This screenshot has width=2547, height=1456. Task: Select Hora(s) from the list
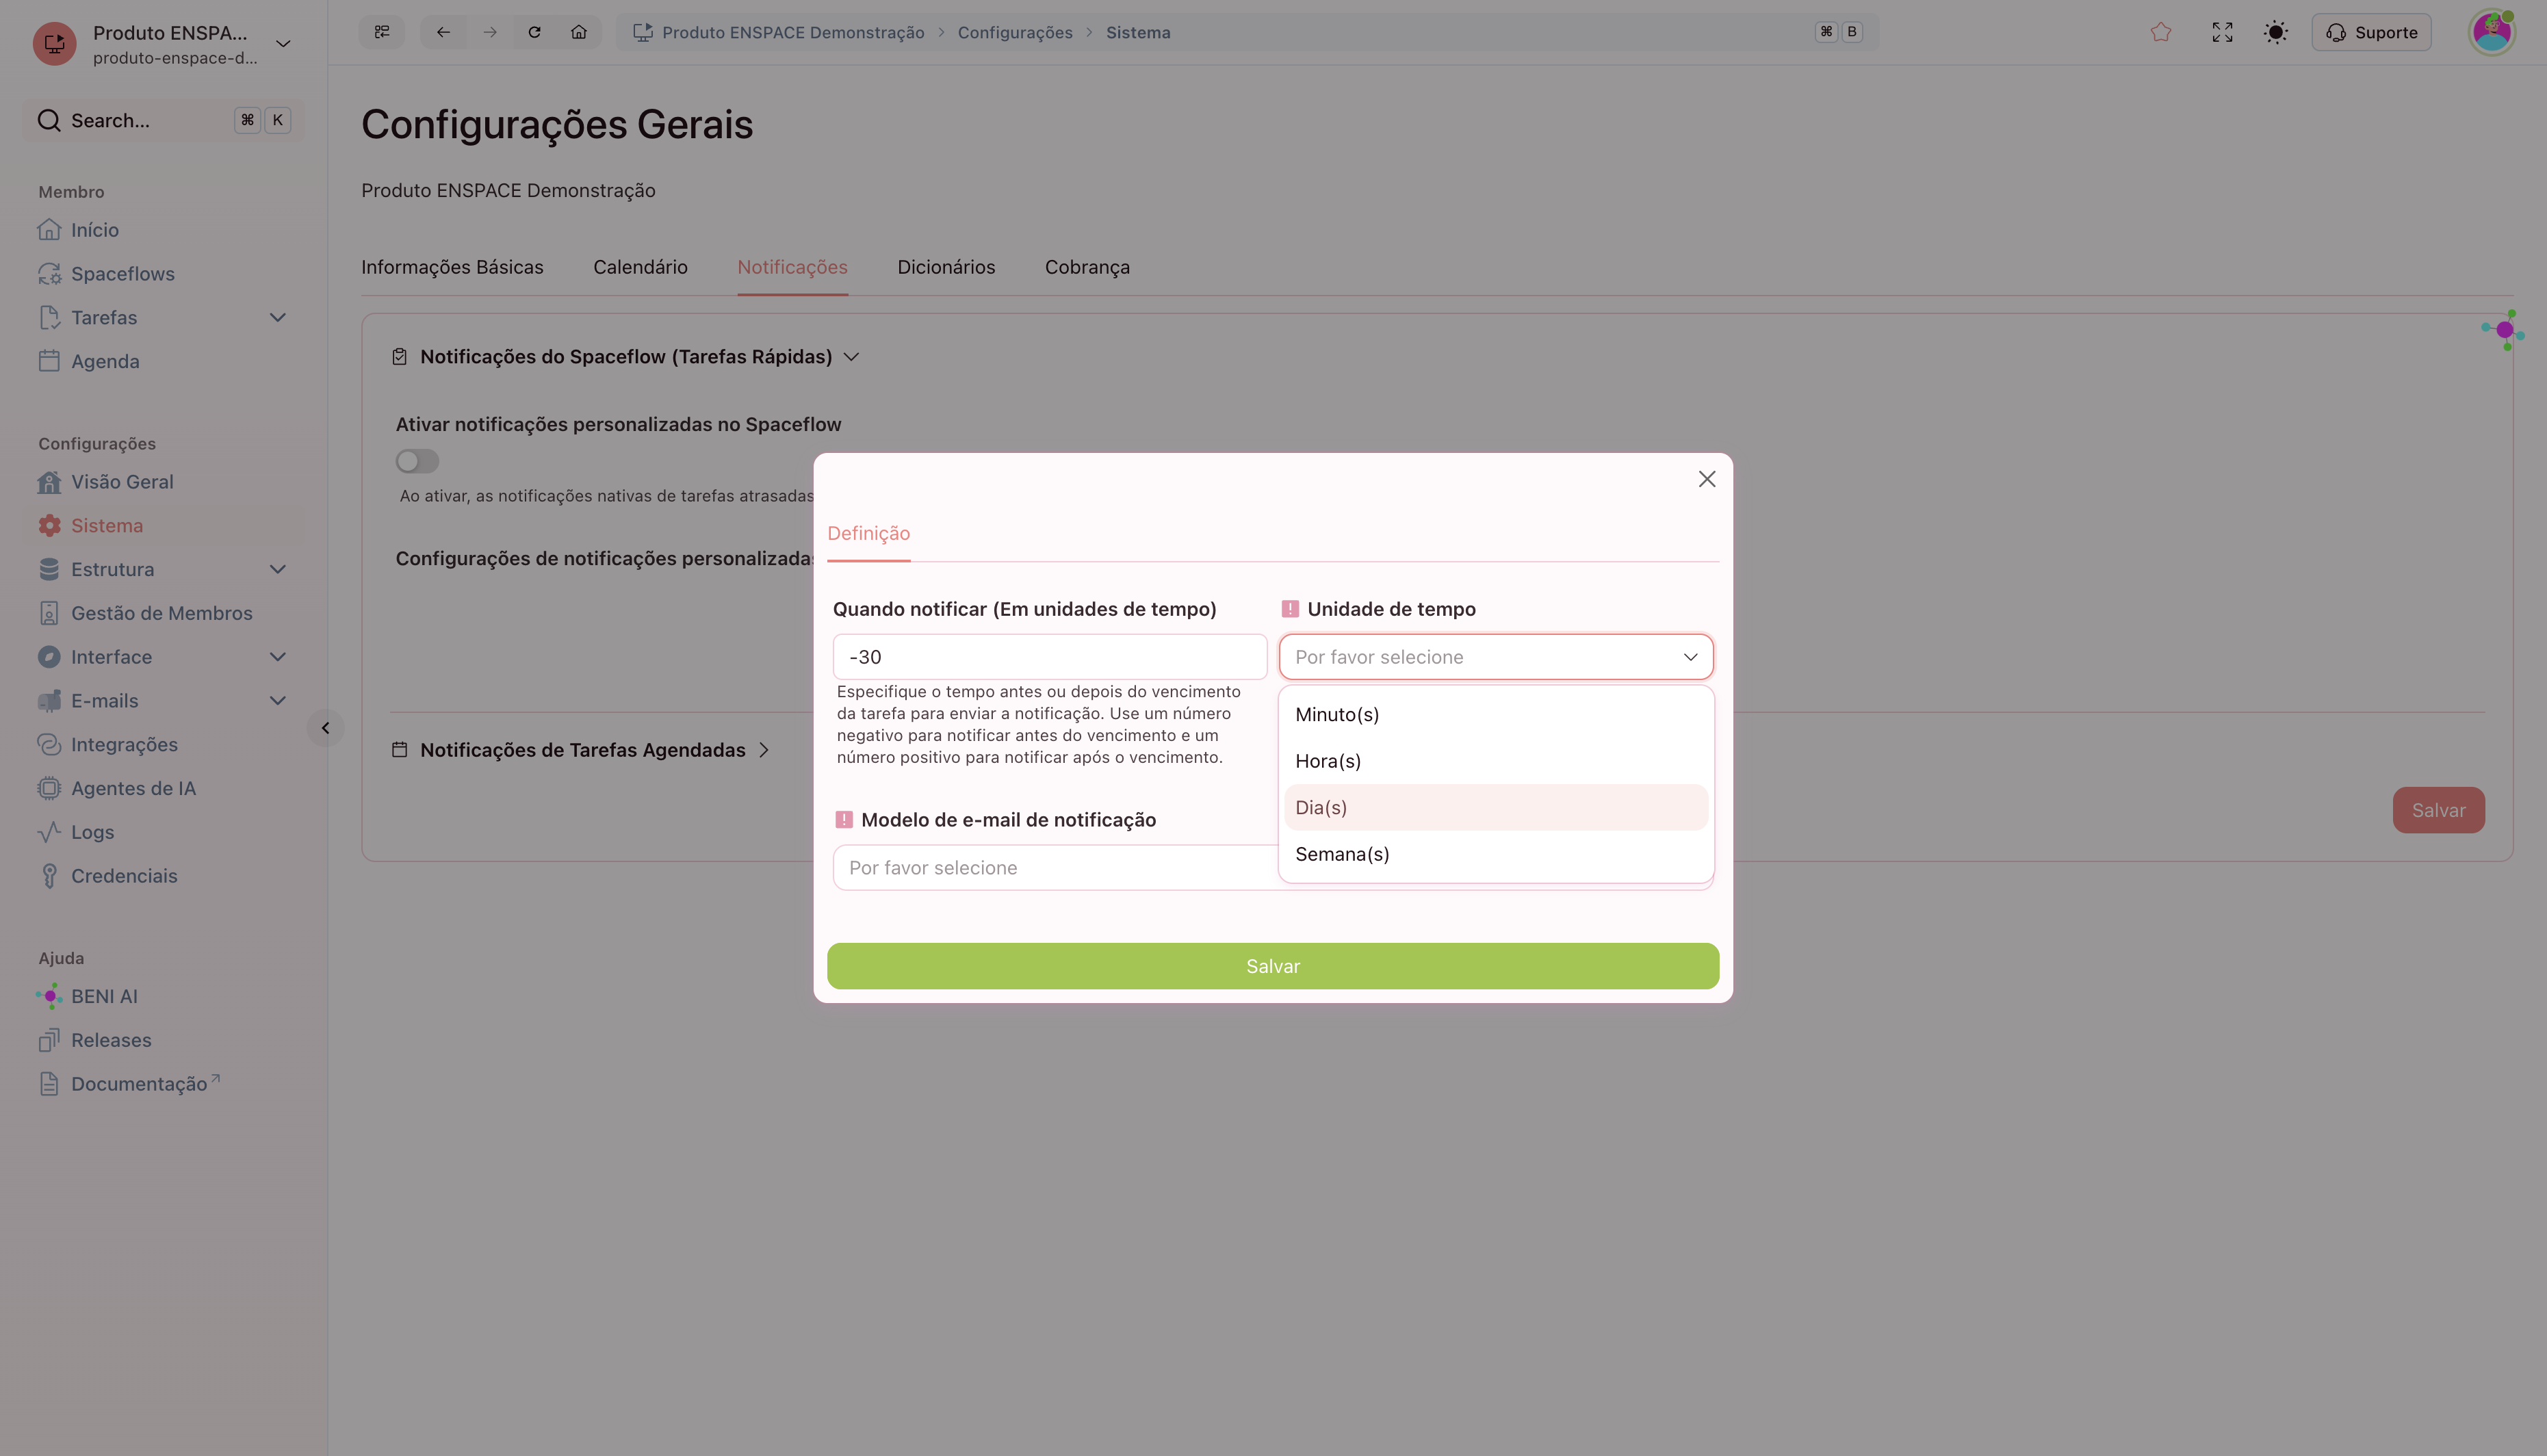(1495, 761)
